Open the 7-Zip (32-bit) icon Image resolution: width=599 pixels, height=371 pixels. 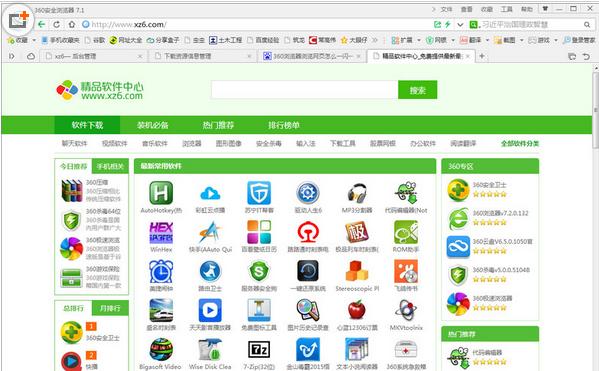click(259, 350)
